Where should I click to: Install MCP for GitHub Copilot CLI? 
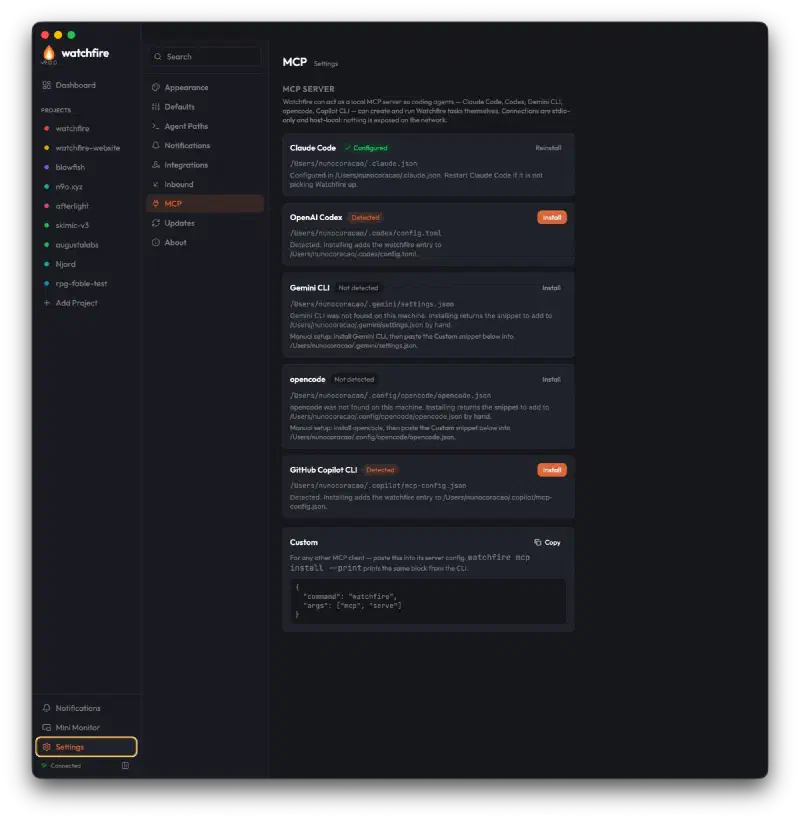tap(552, 470)
